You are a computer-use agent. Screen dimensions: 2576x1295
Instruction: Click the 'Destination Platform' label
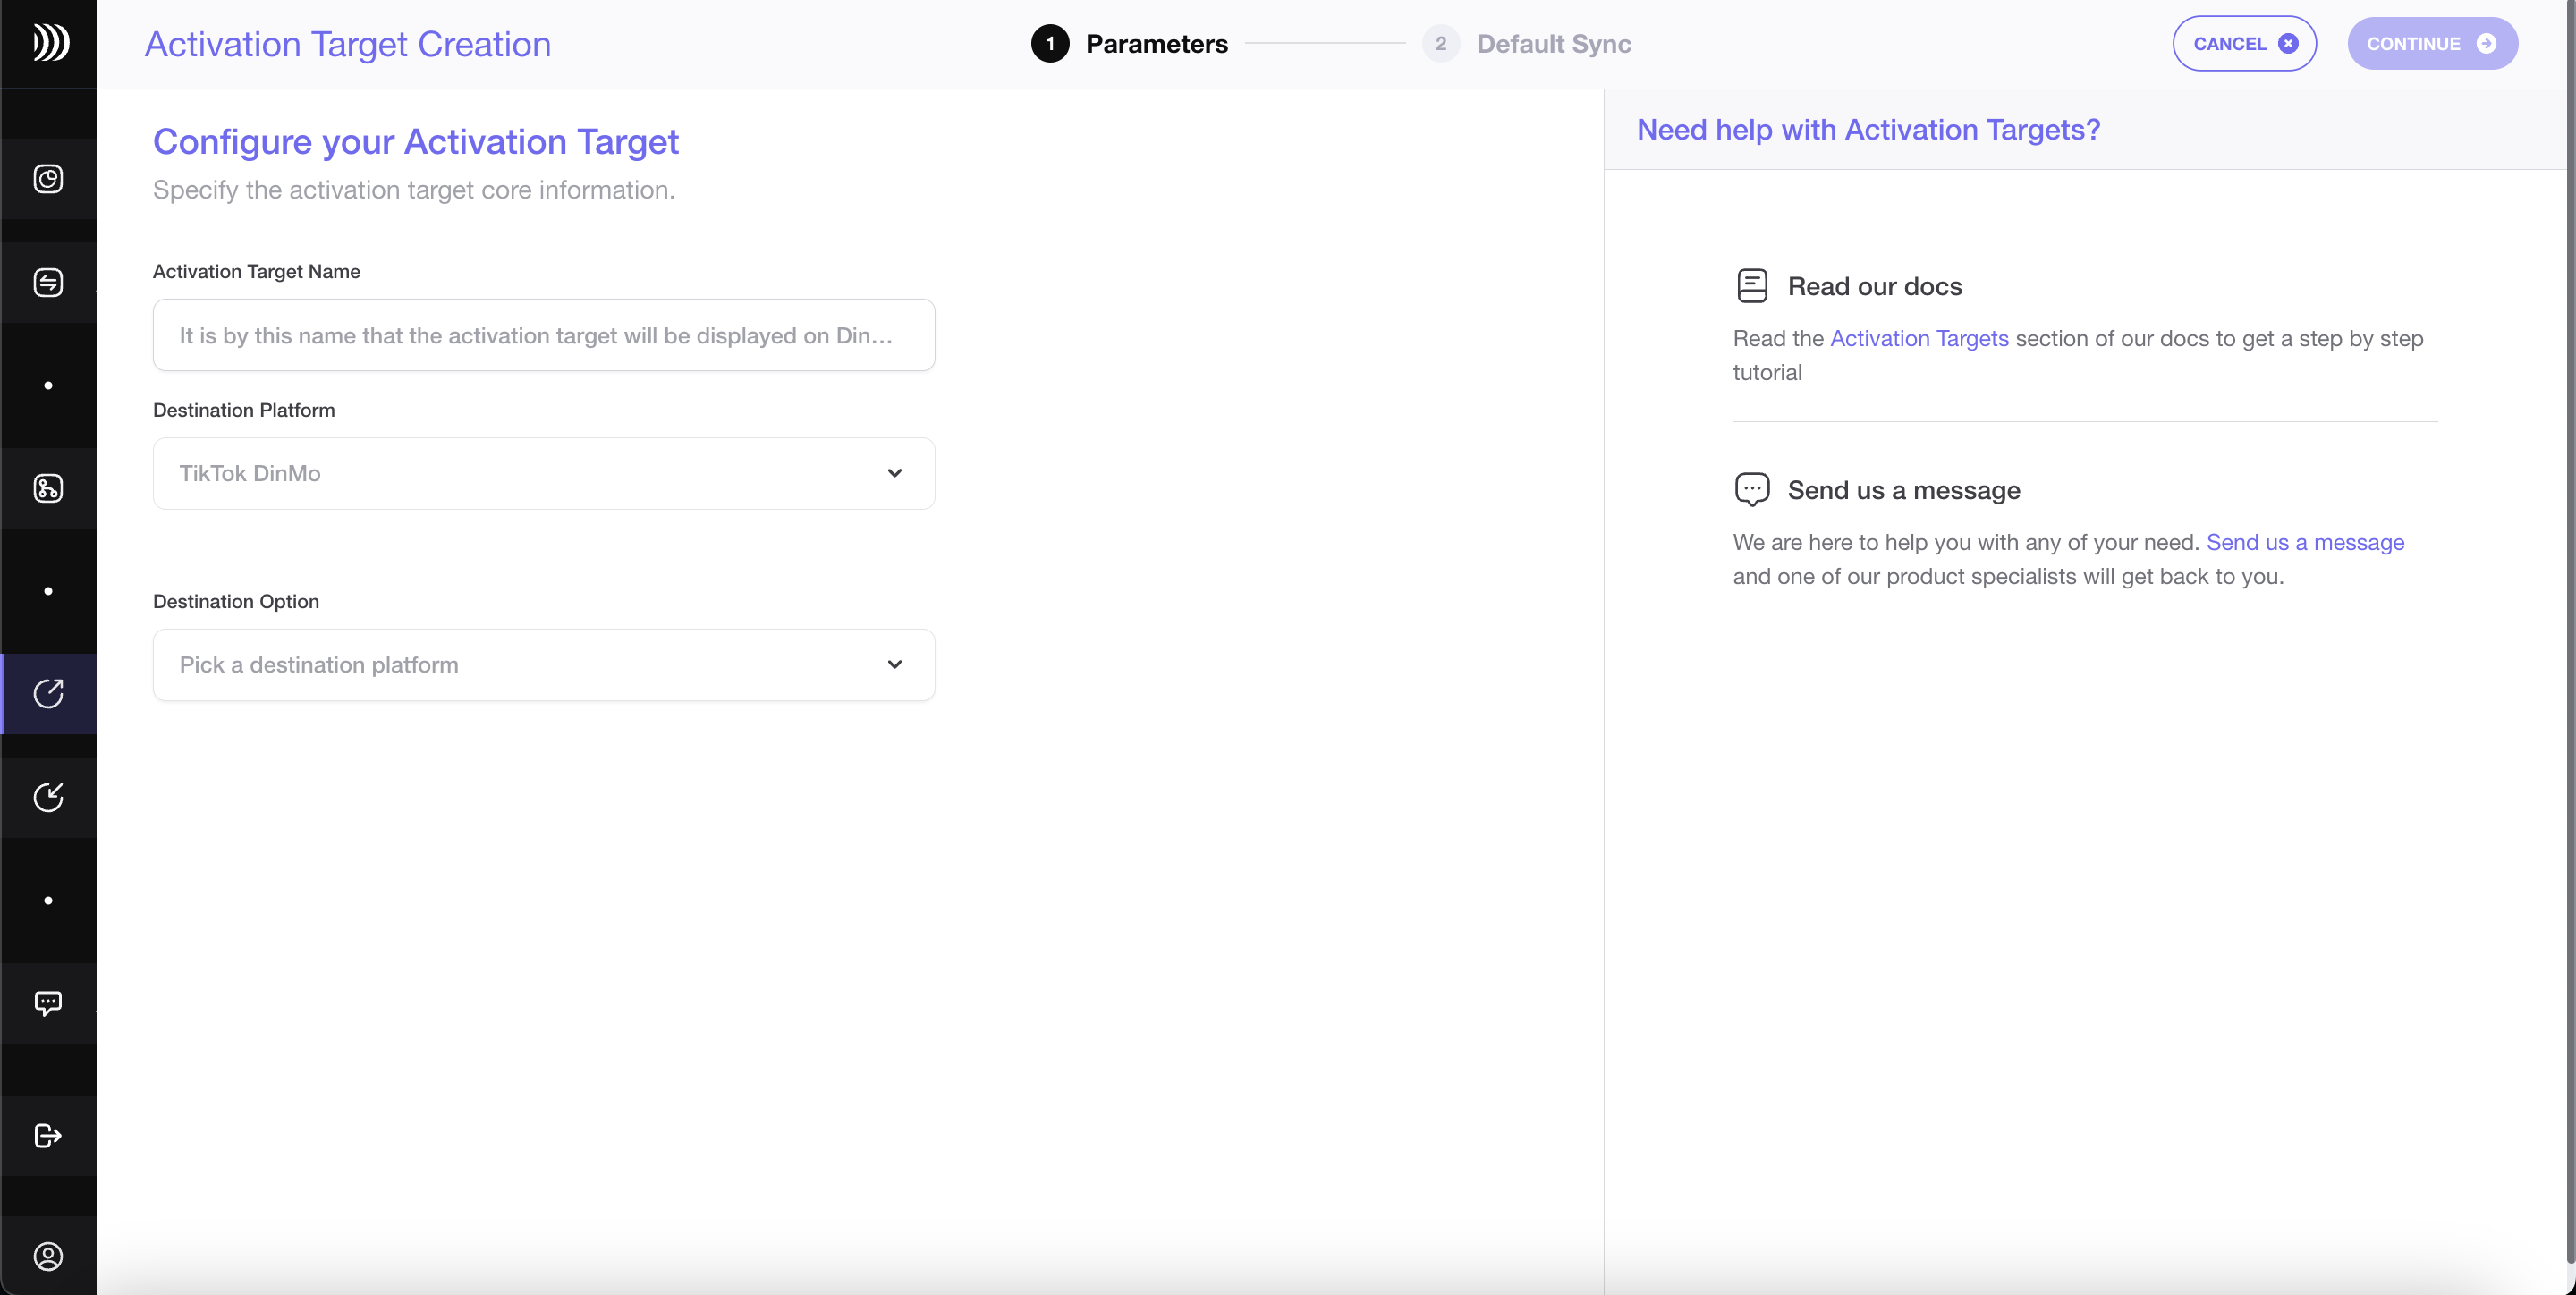(x=244, y=410)
